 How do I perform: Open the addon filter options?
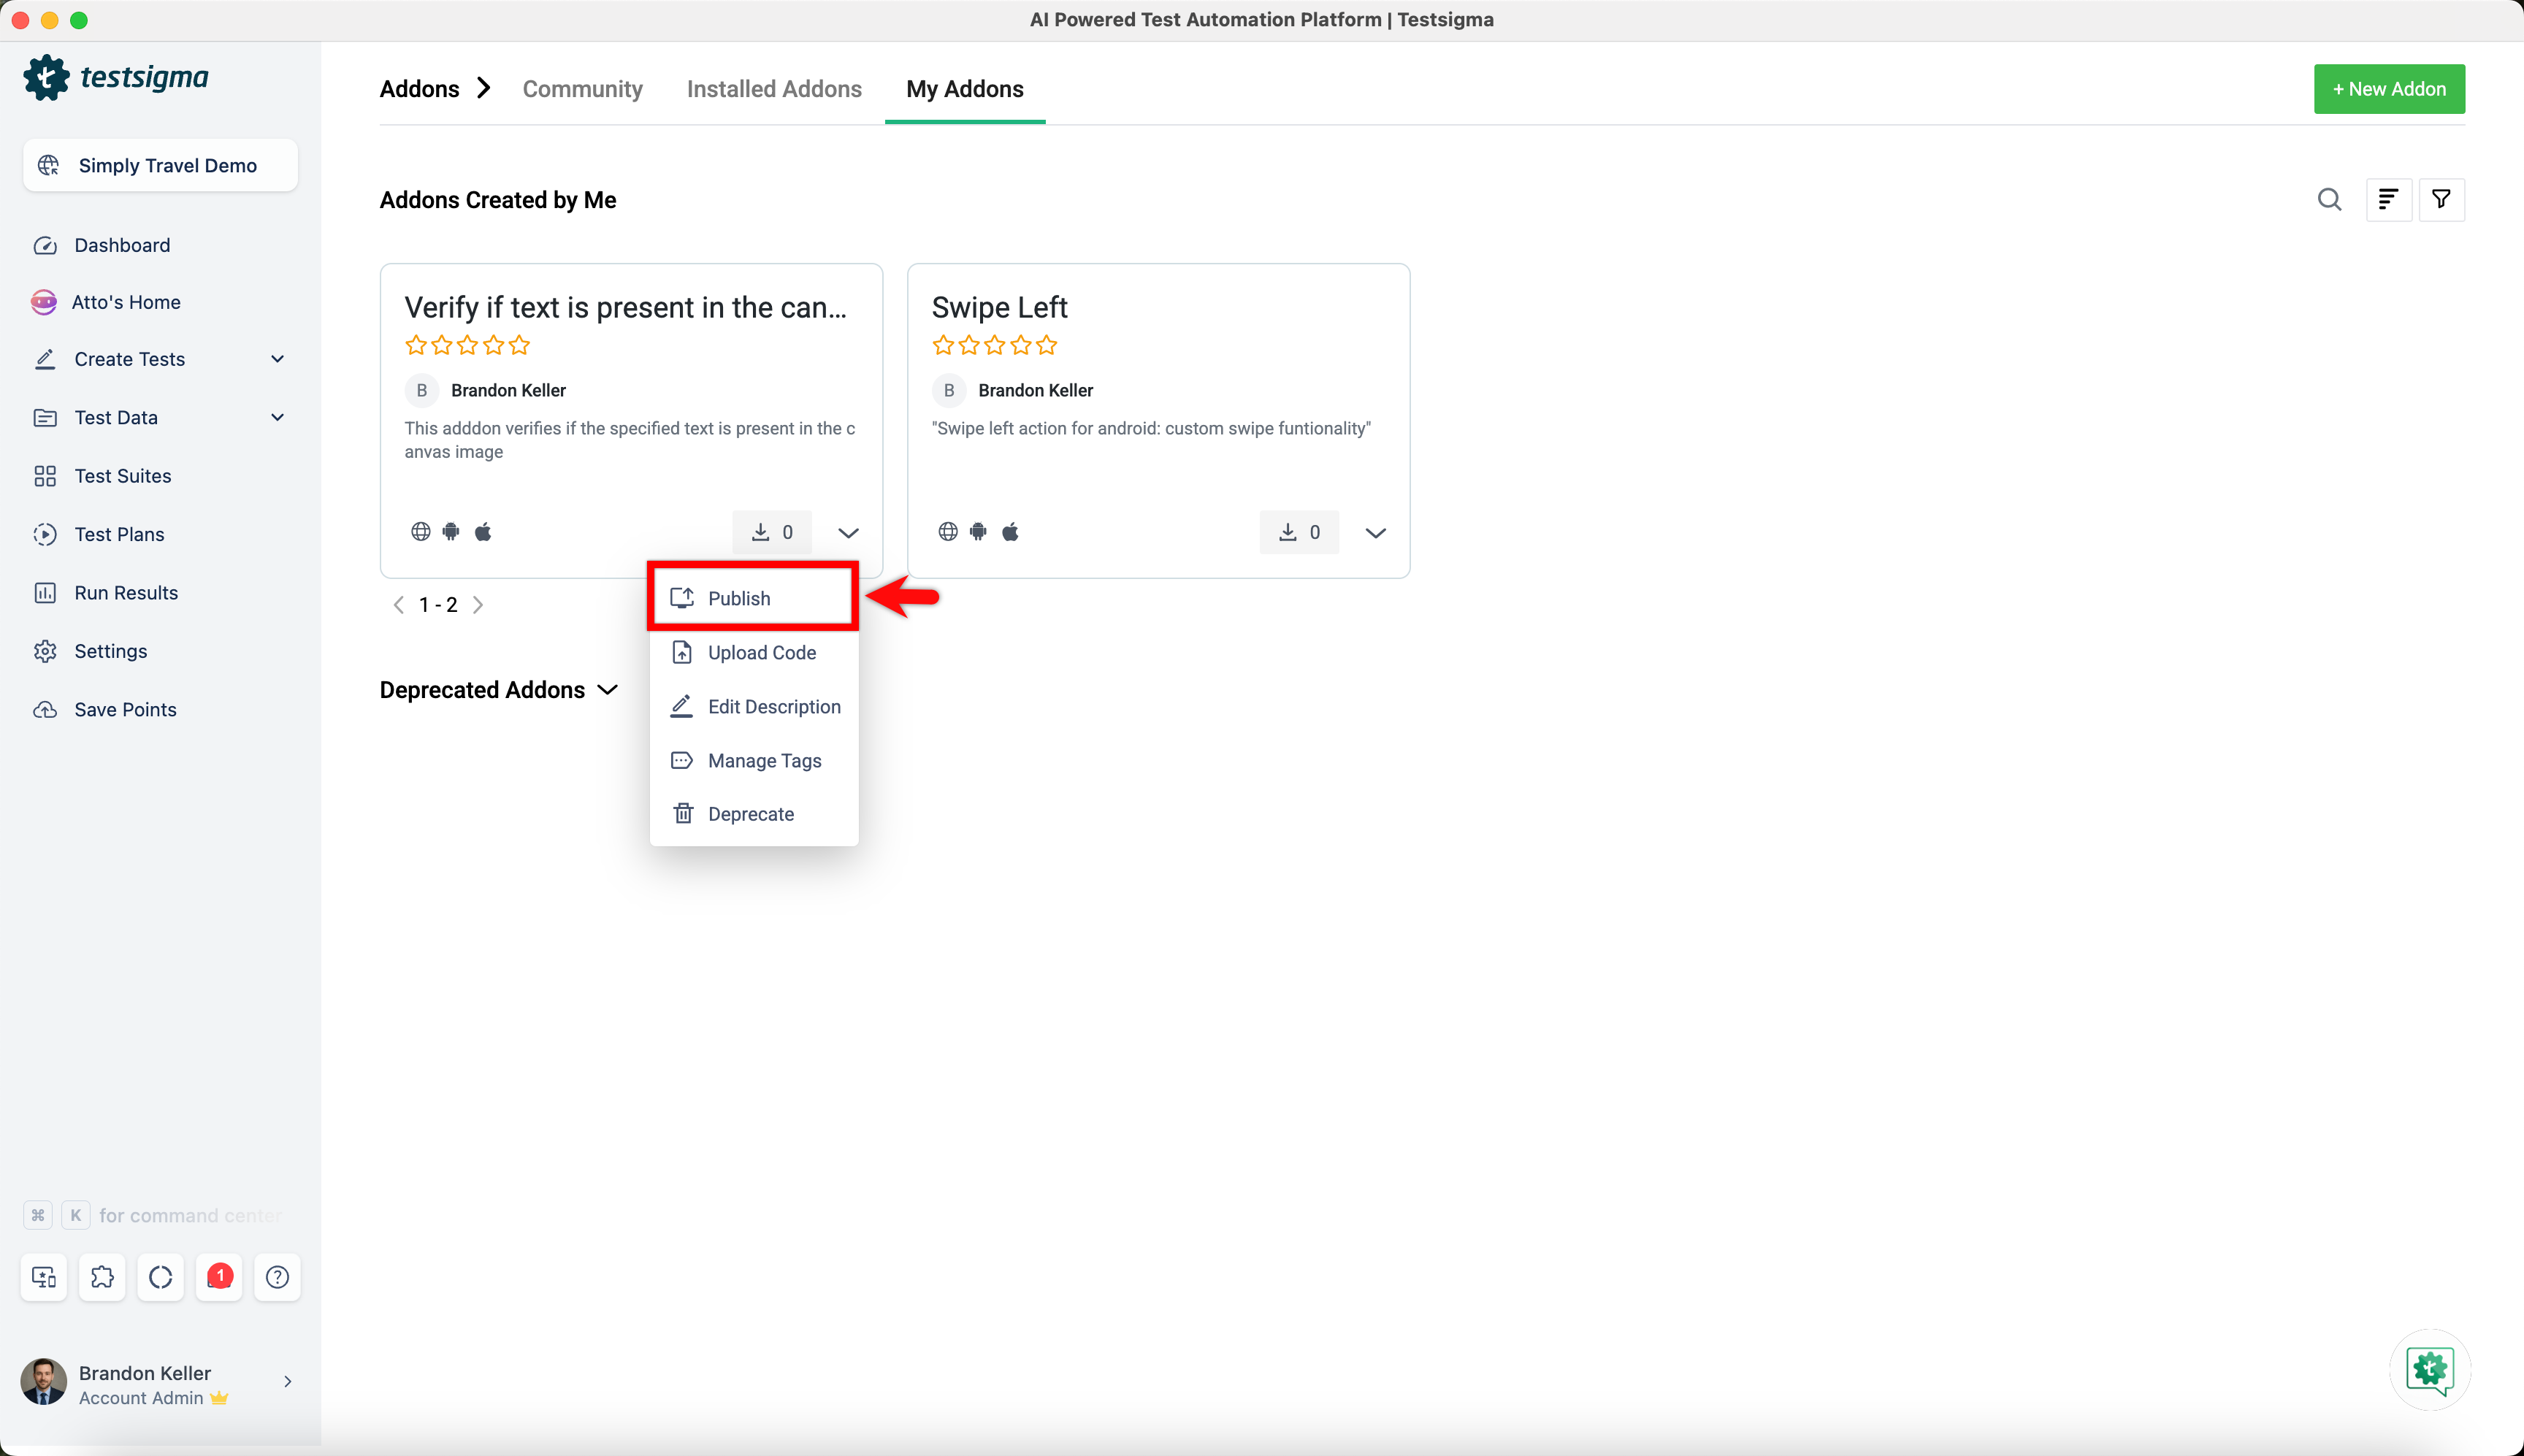click(2442, 199)
